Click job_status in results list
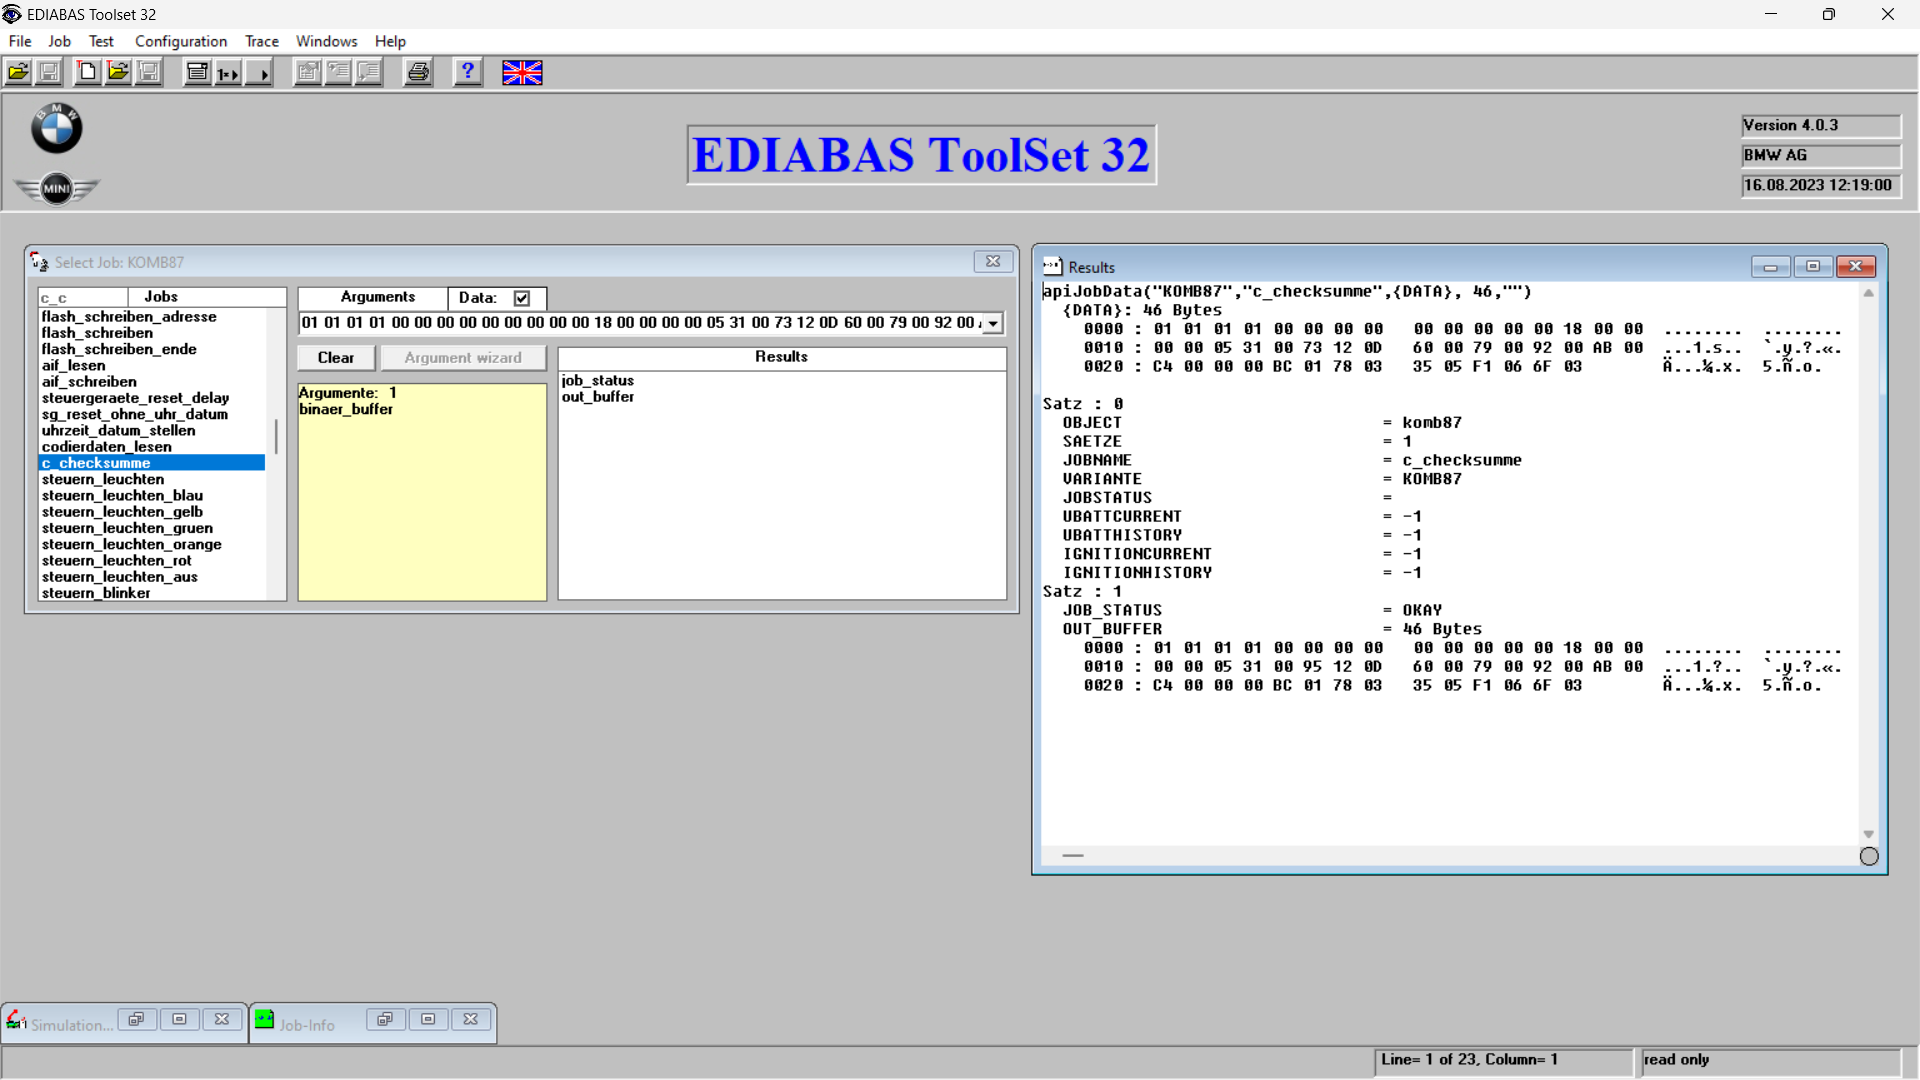 [x=597, y=381]
